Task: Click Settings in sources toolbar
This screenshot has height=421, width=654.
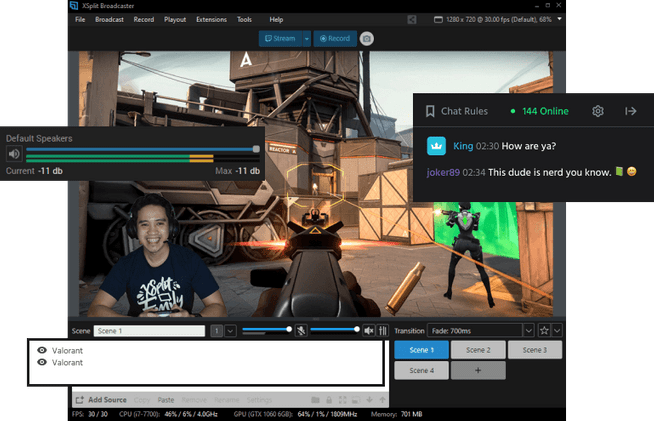Action: tap(259, 400)
